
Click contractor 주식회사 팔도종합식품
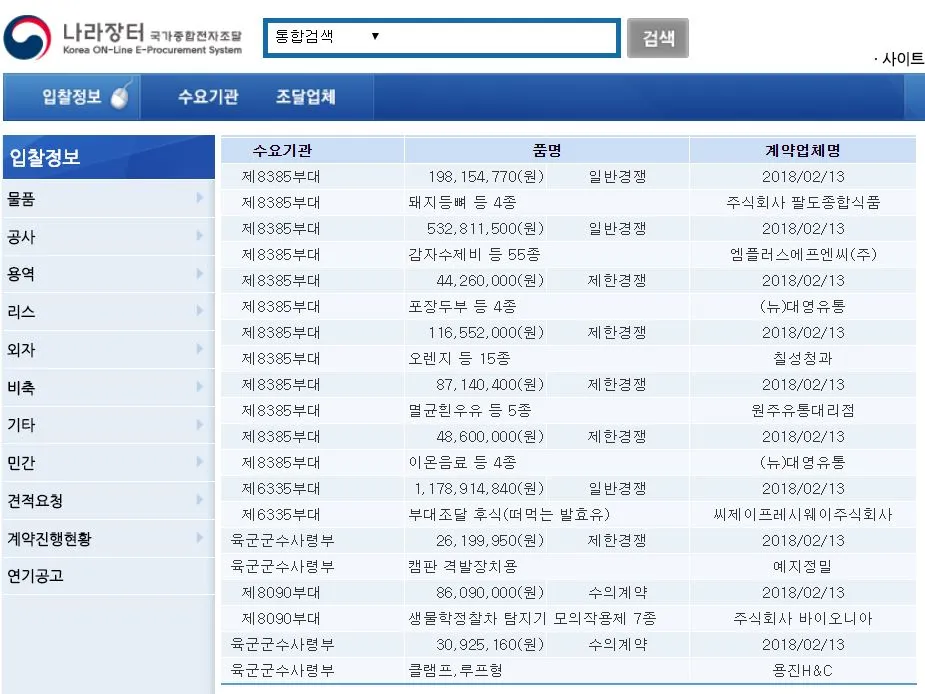(803, 202)
